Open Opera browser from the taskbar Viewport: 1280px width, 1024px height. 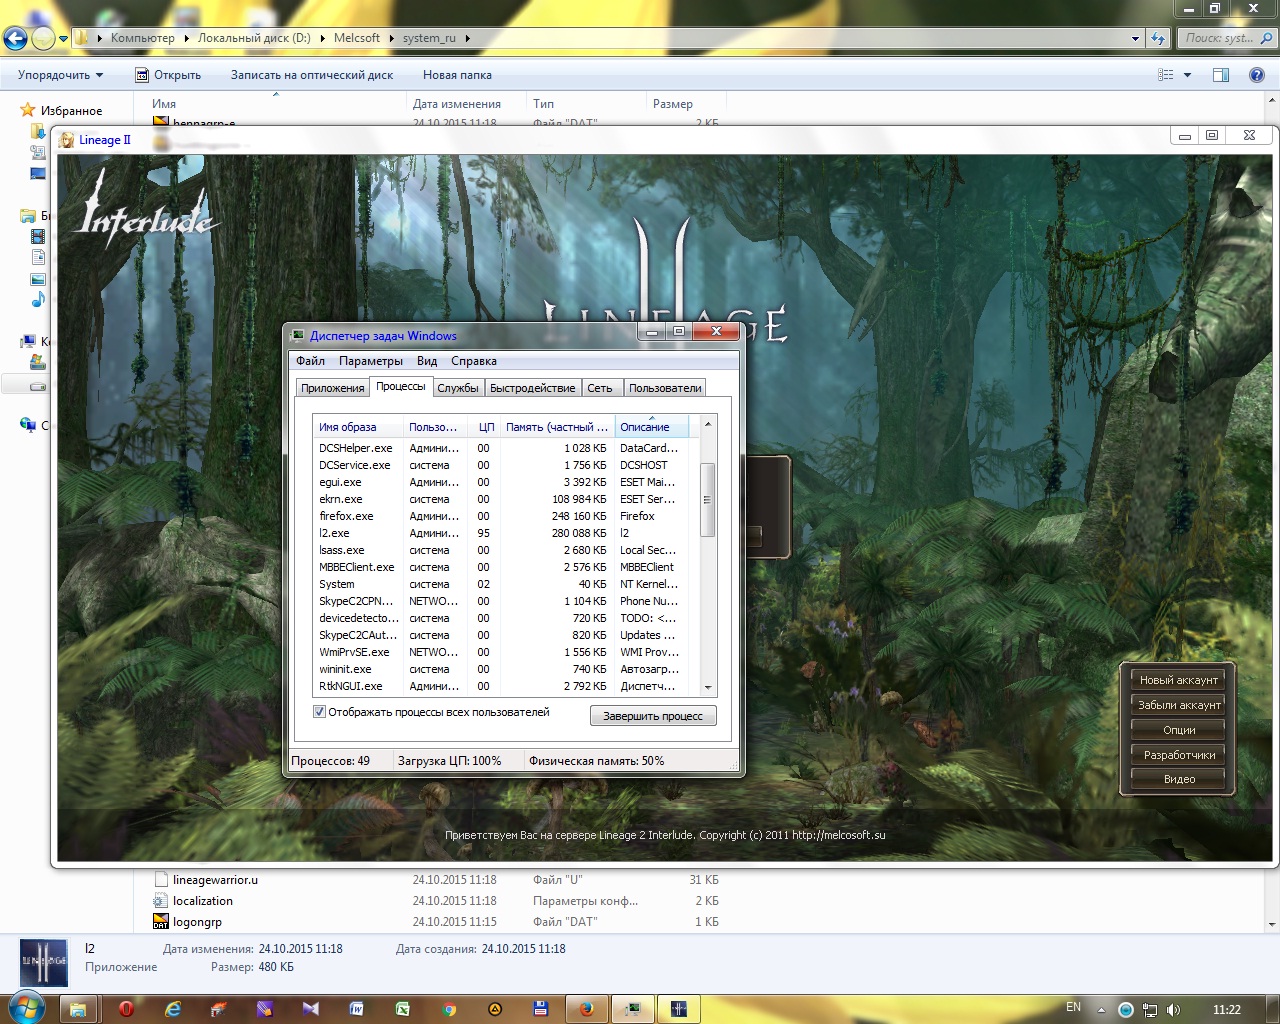click(126, 1009)
